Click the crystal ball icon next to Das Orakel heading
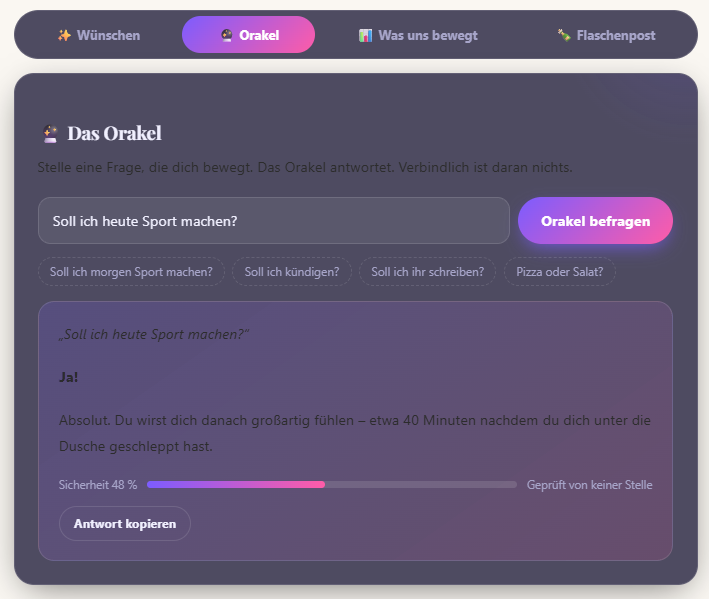This screenshot has width=709, height=599. coord(50,134)
